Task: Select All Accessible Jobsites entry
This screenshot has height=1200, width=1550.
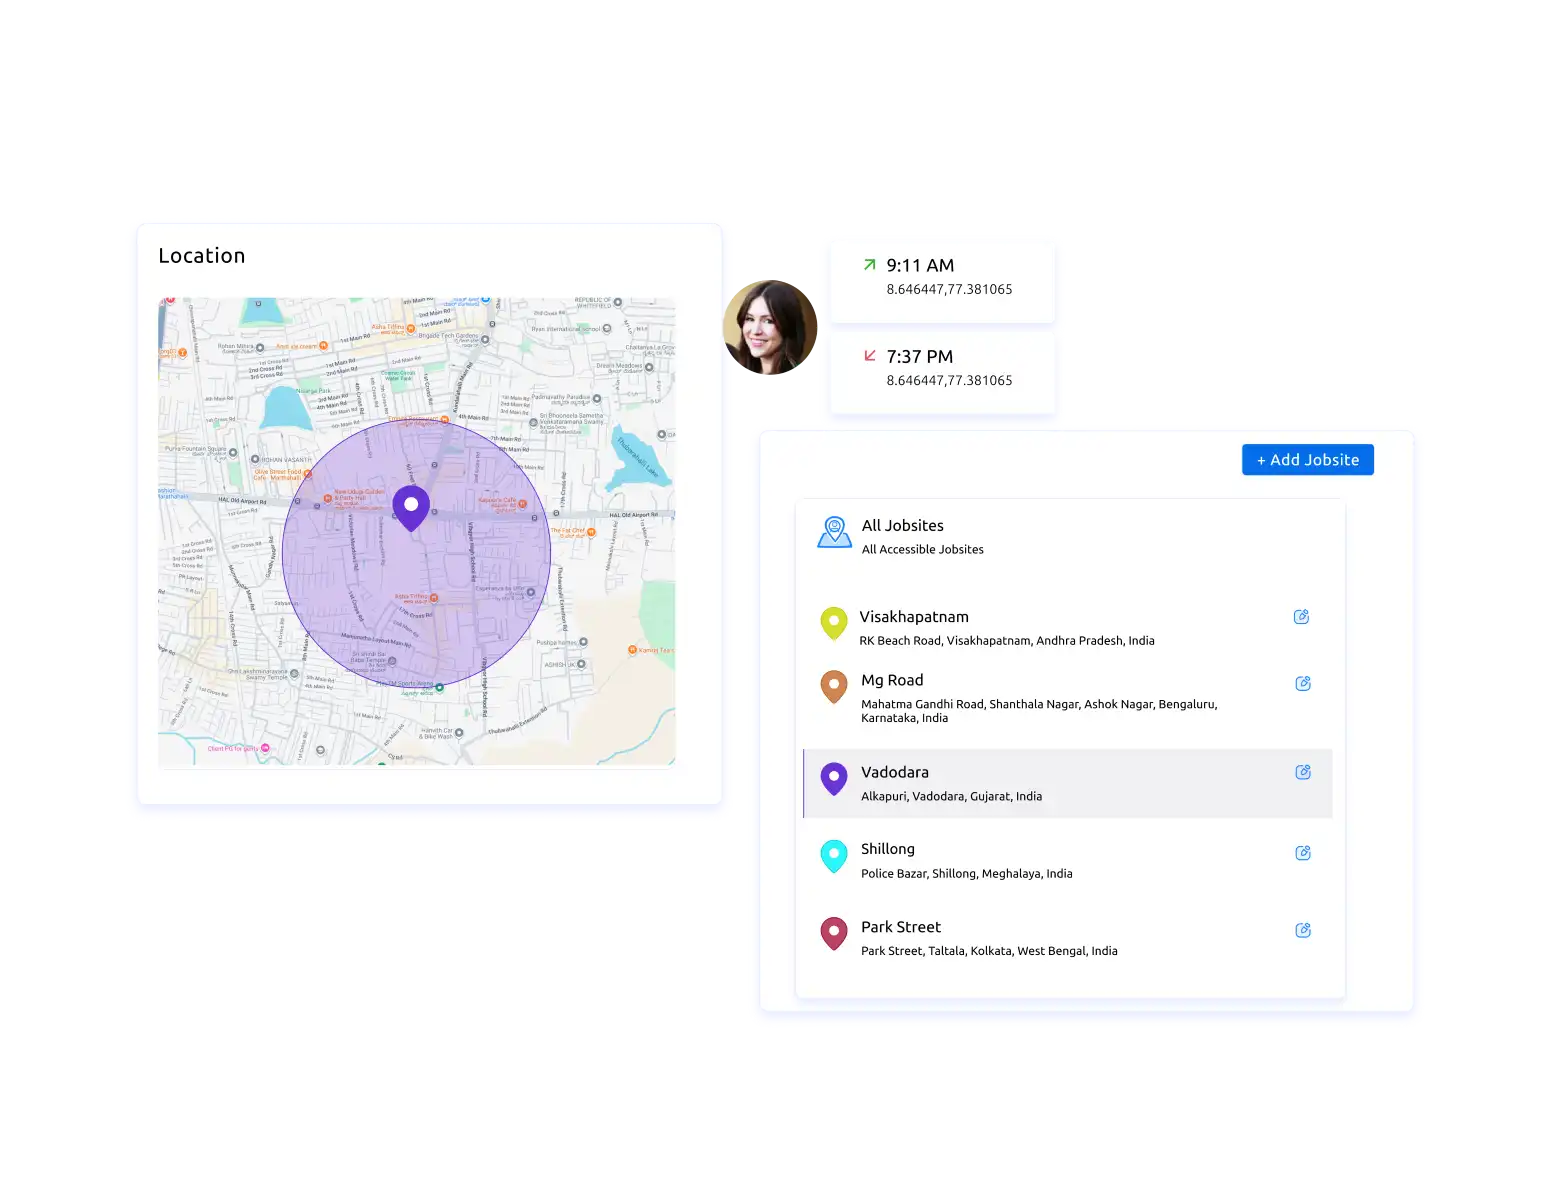Action: 922,548
